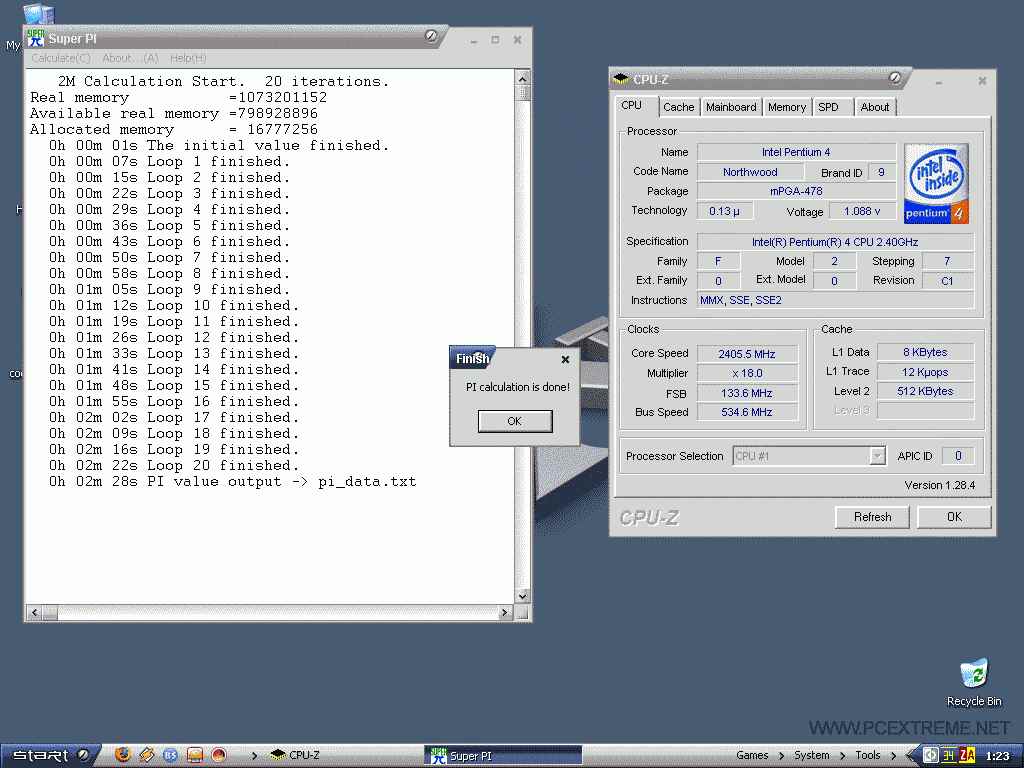Open the Calculate menu in Super PI
Image resolution: width=1024 pixels, height=768 pixels.
(61, 58)
